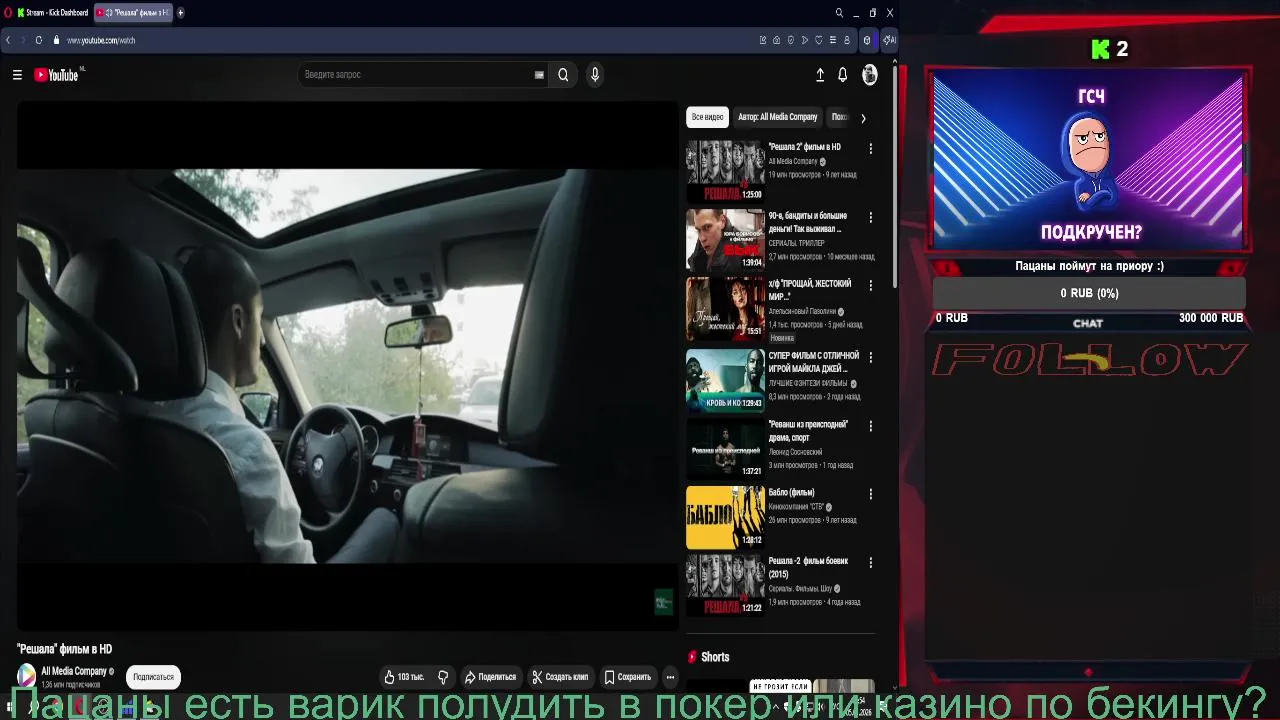Click the Поделиться button
Screen dimensions: 1280x720
pos(490,677)
